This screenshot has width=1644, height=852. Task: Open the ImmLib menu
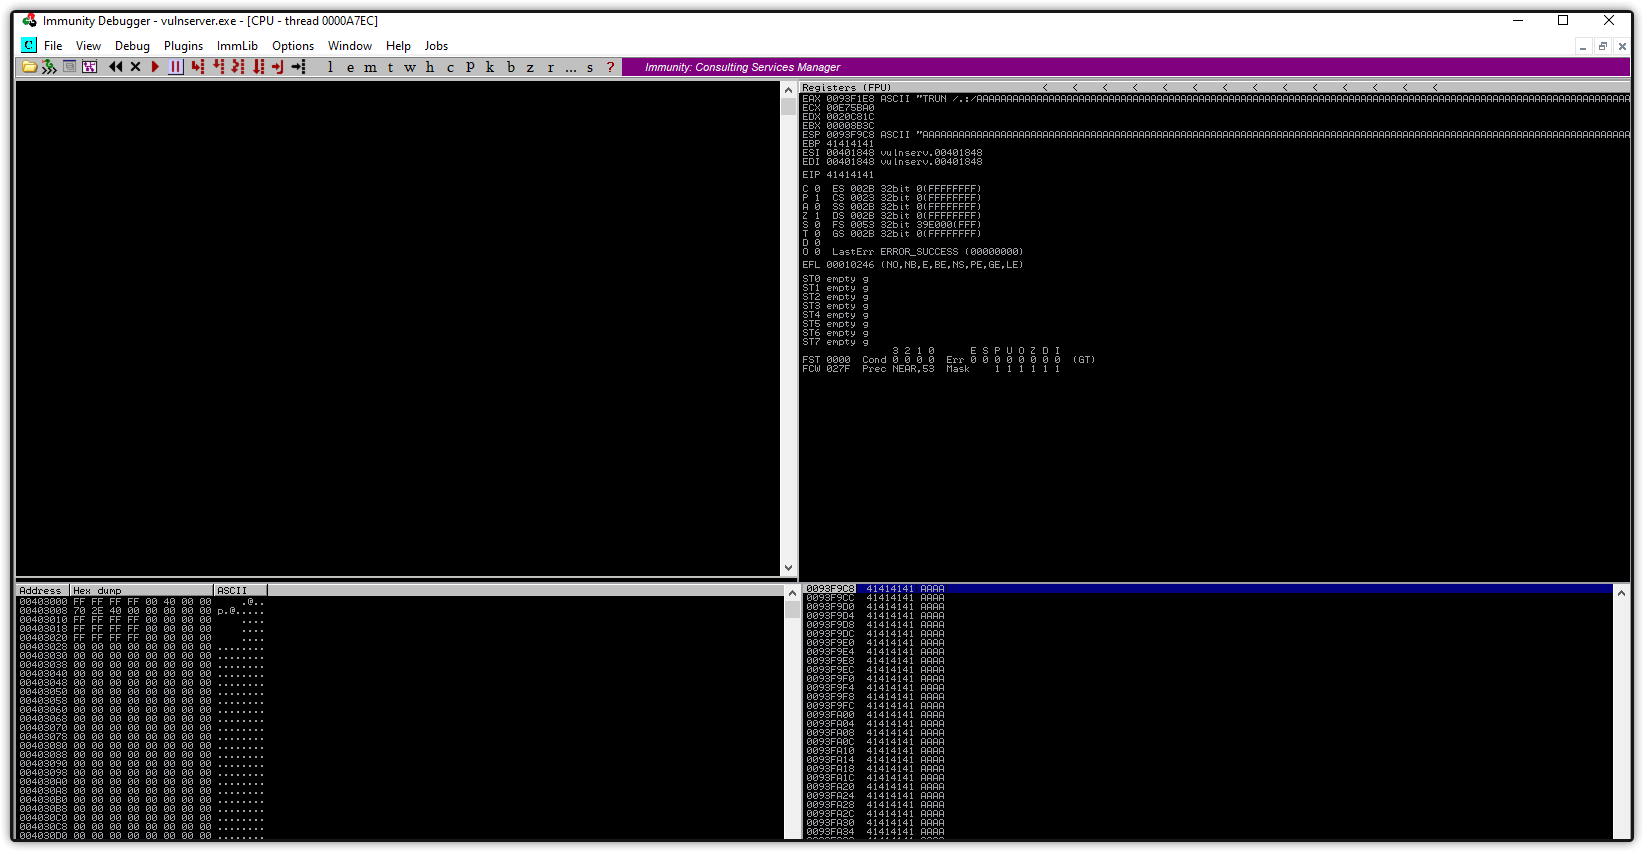[237, 46]
